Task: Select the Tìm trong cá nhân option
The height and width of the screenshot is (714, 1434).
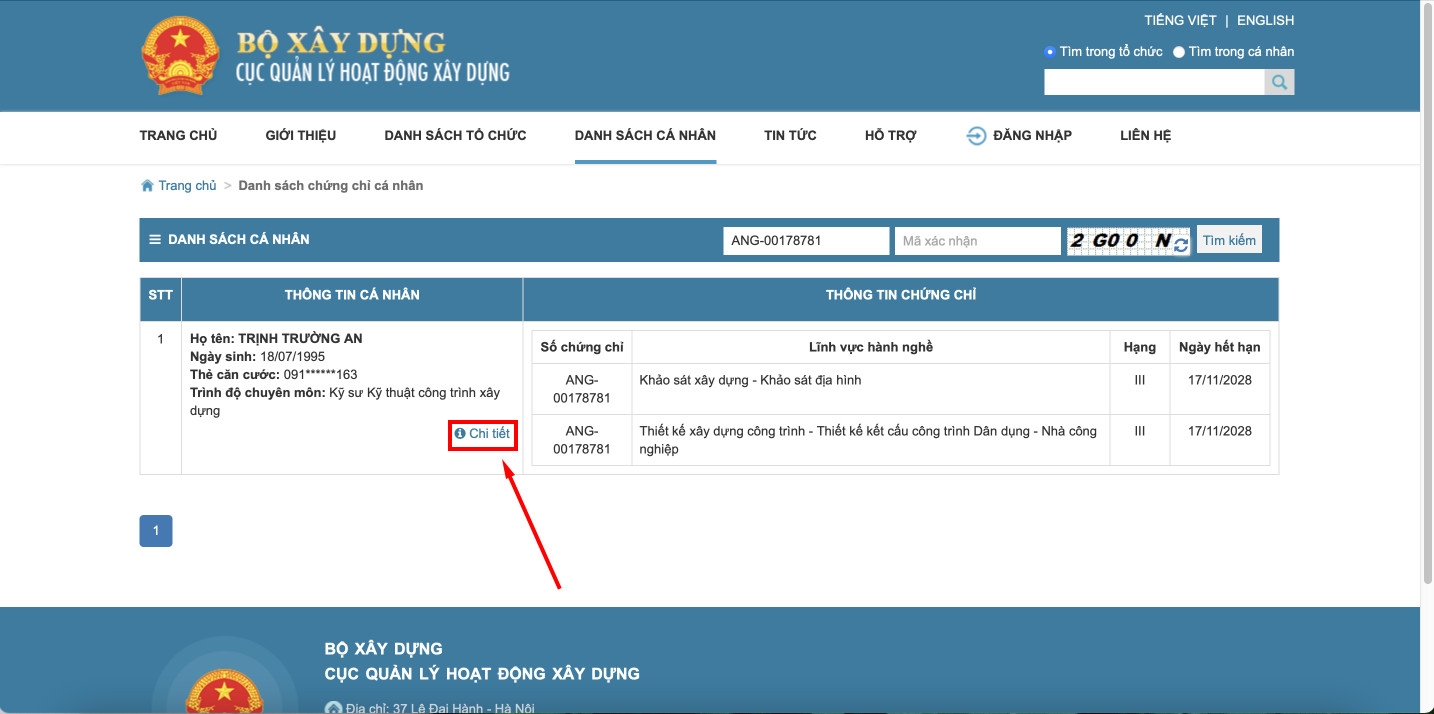Action: [x=1178, y=51]
